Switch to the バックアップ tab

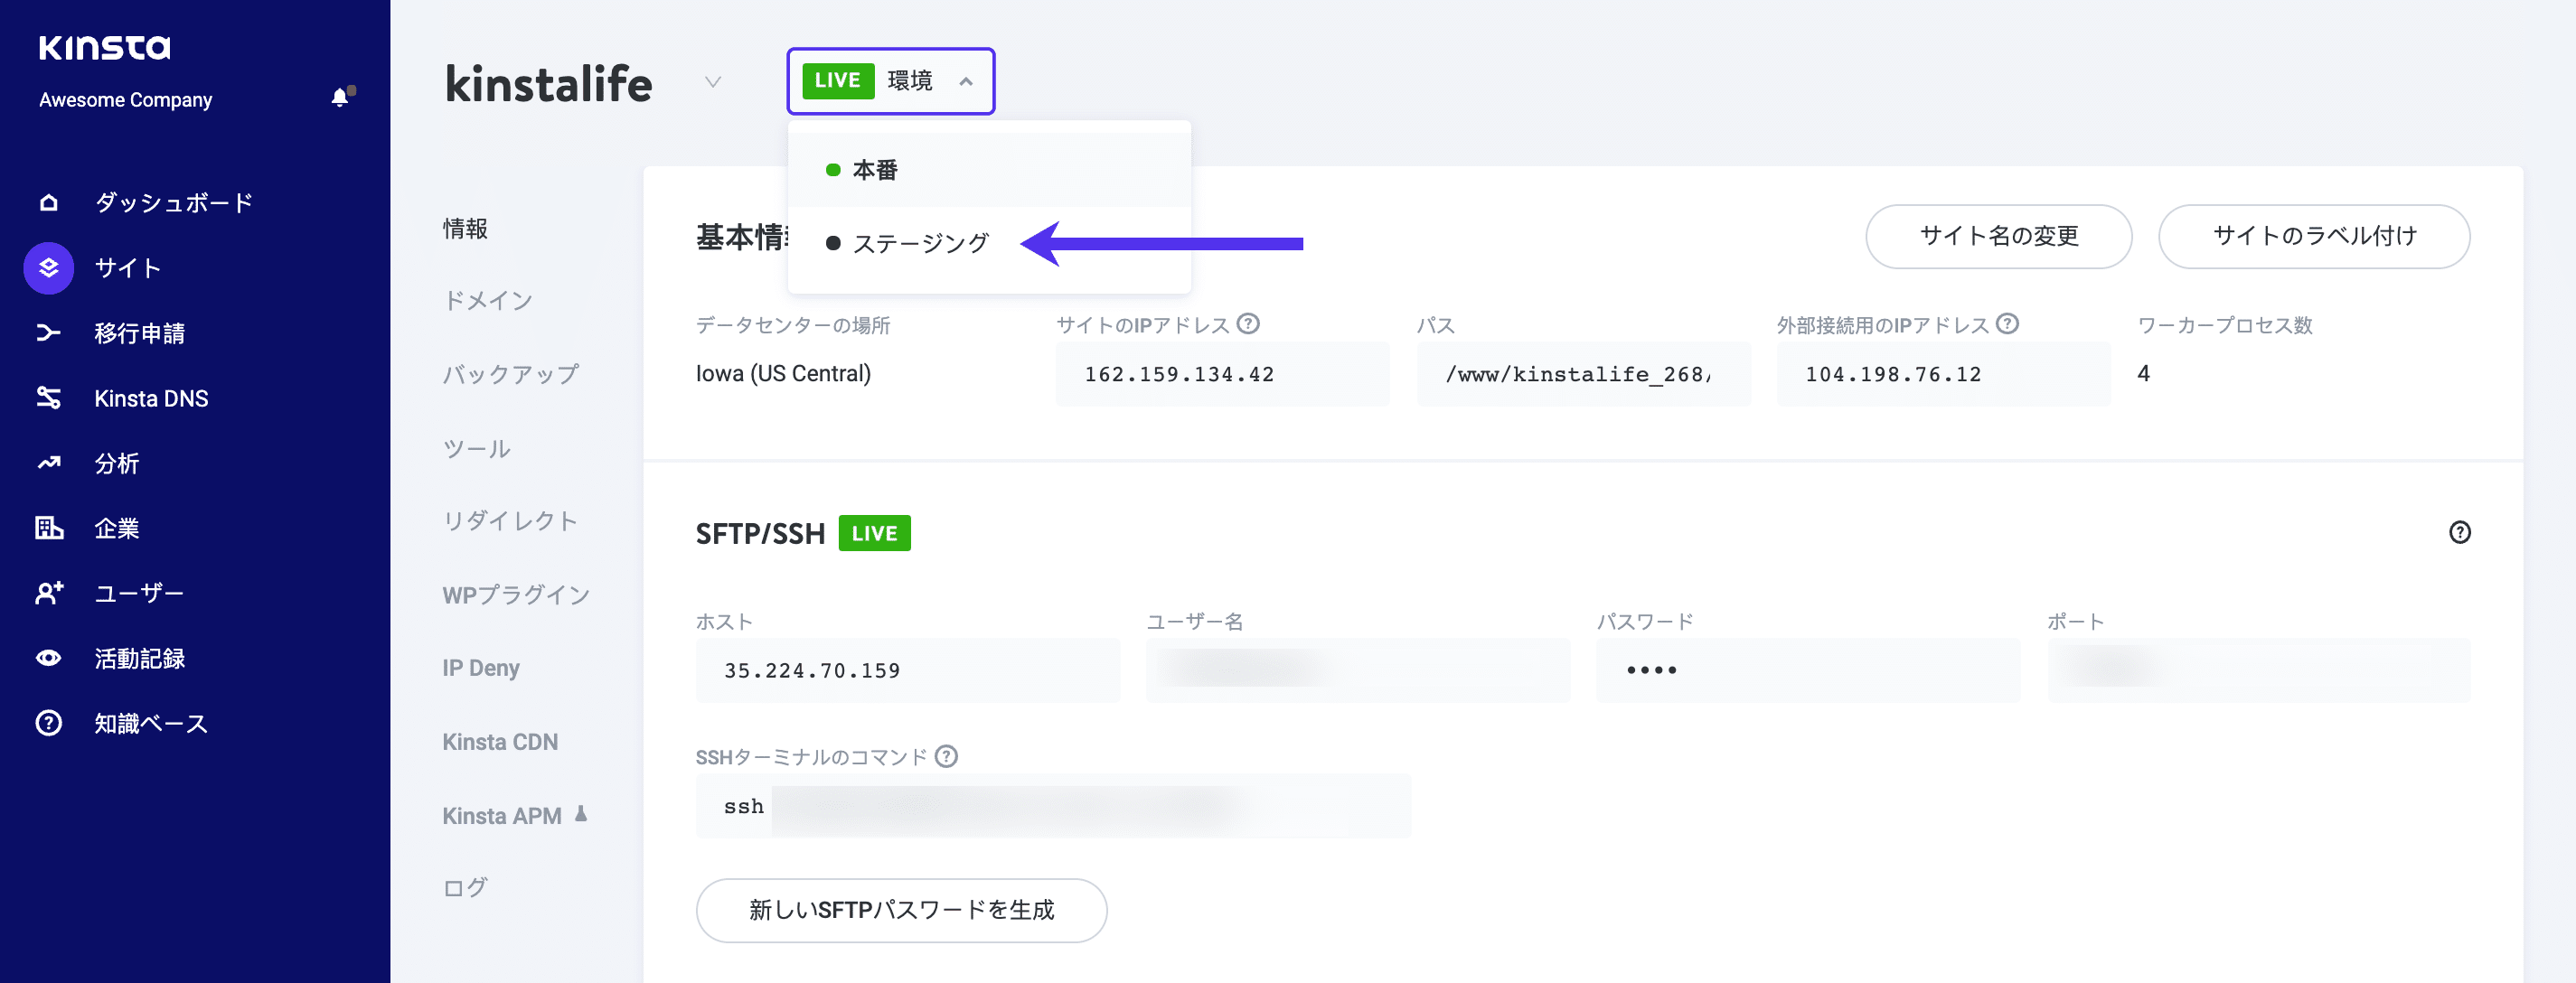(x=510, y=374)
